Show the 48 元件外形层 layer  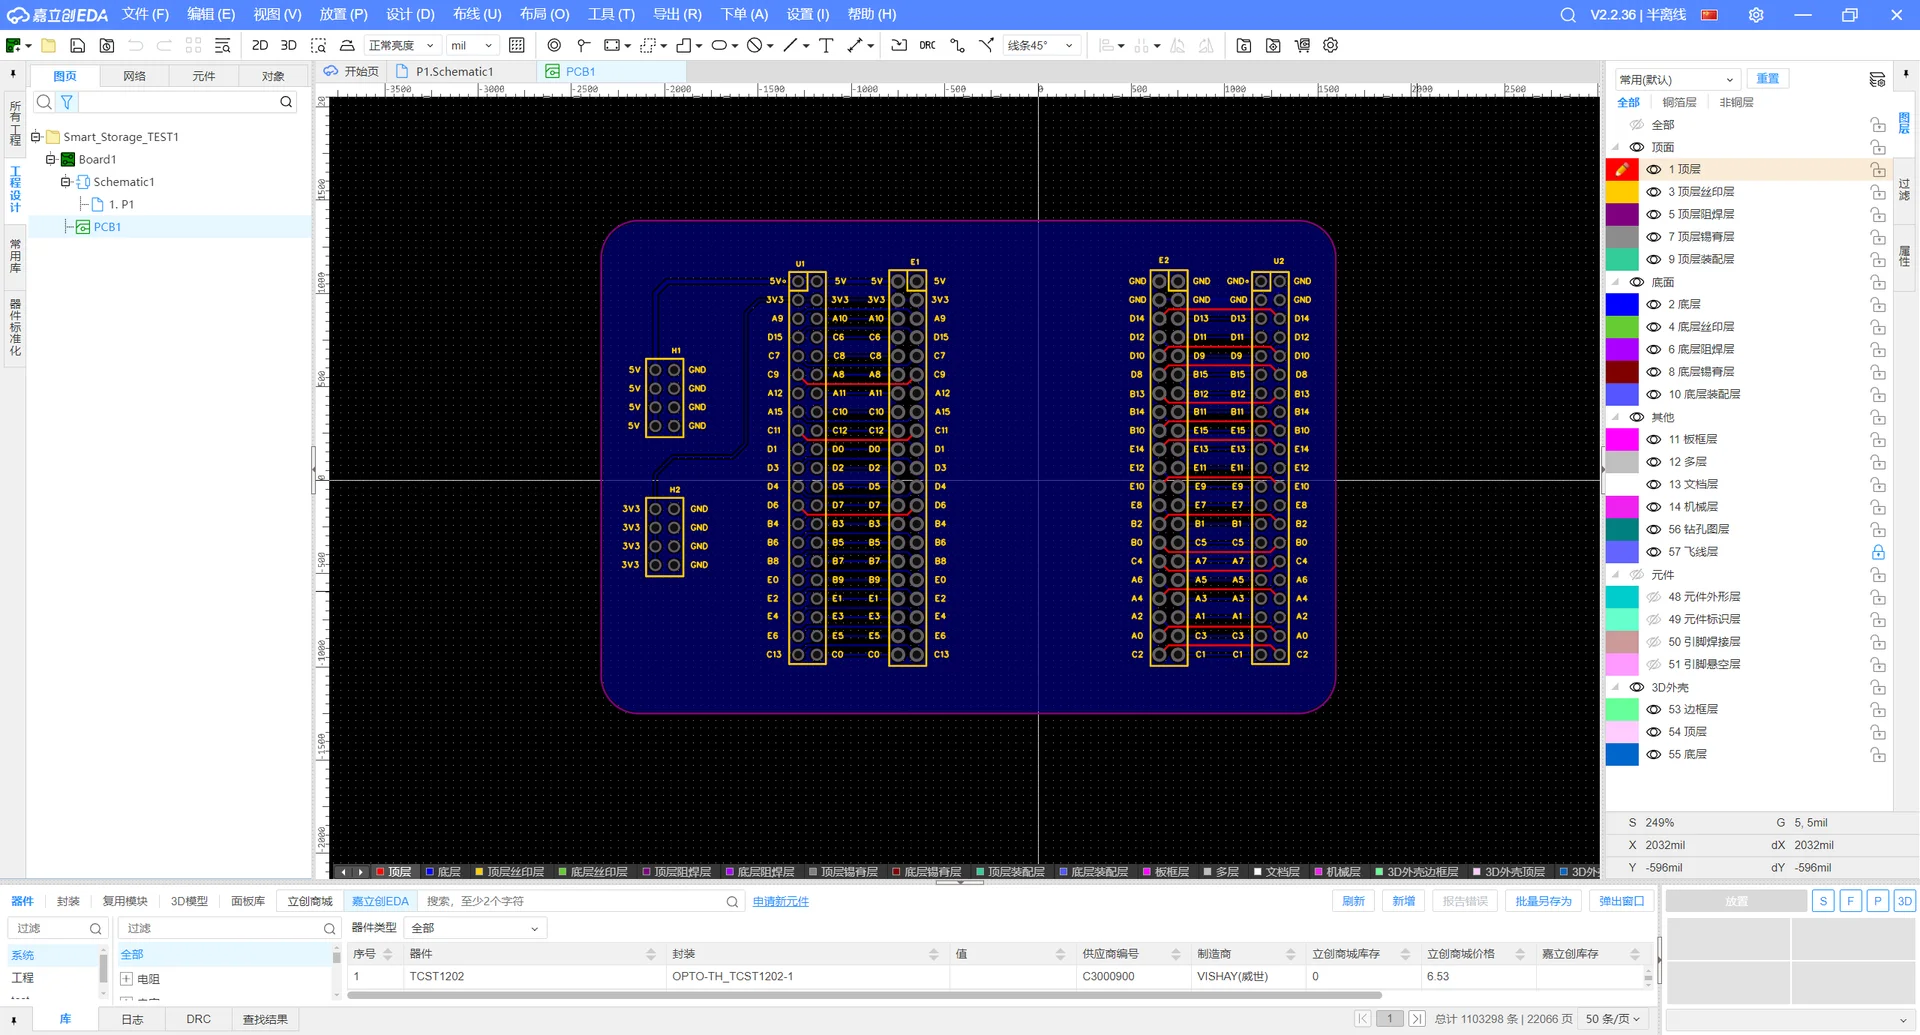click(1653, 597)
